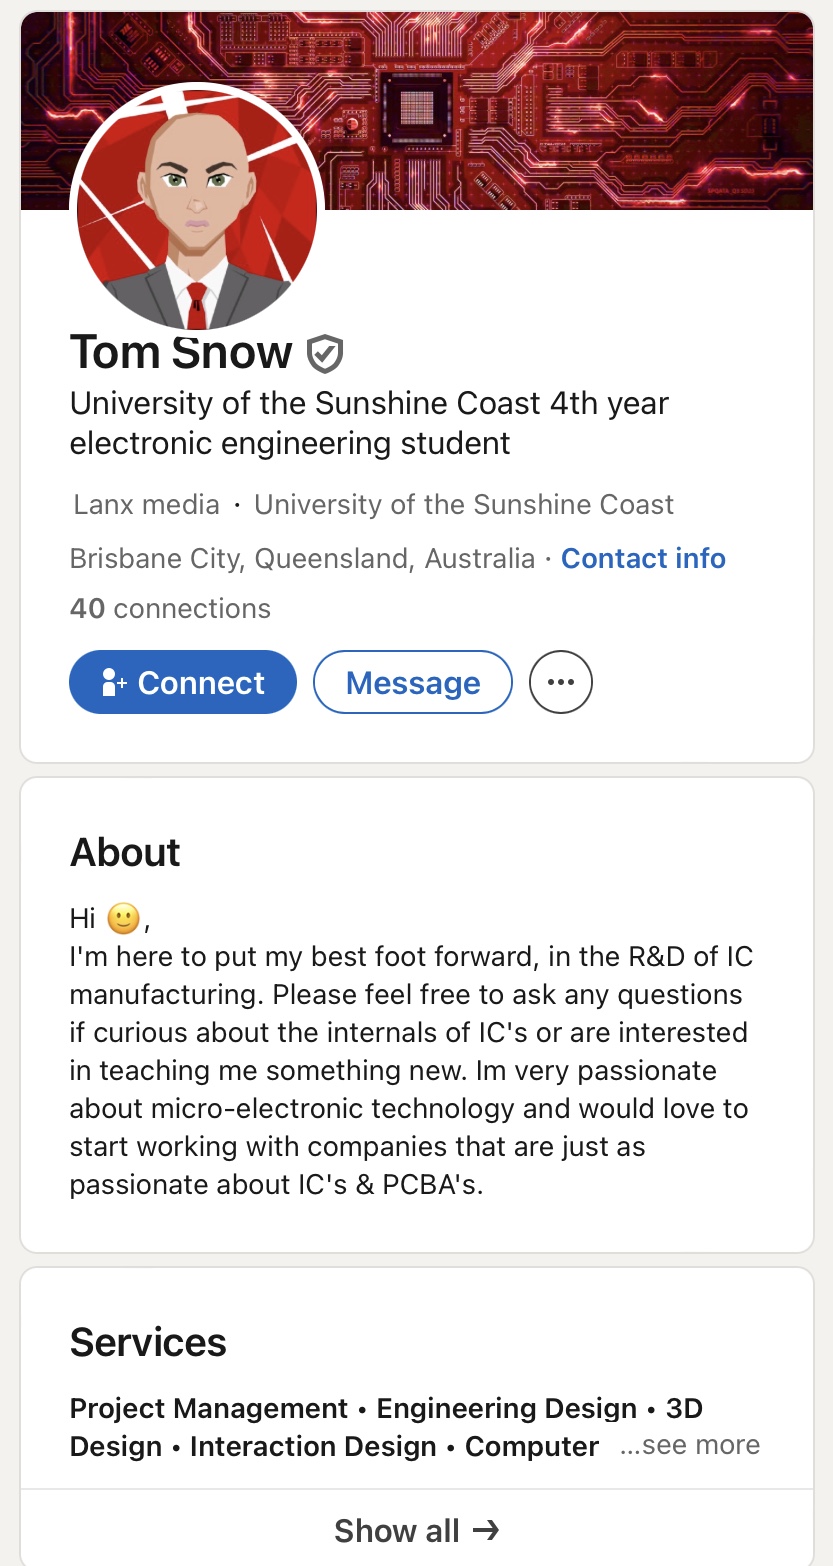Click the Services section heading
This screenshot has width=833, height=1566.
tap(148, 1342)
